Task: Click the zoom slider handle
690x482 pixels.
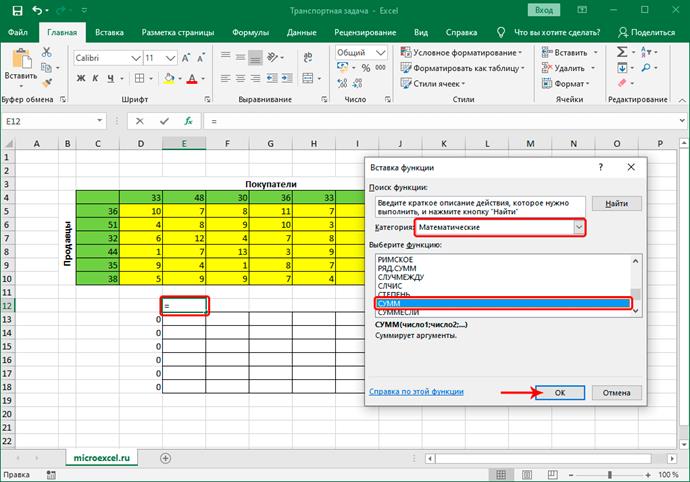Action: (x=609, y=475)
